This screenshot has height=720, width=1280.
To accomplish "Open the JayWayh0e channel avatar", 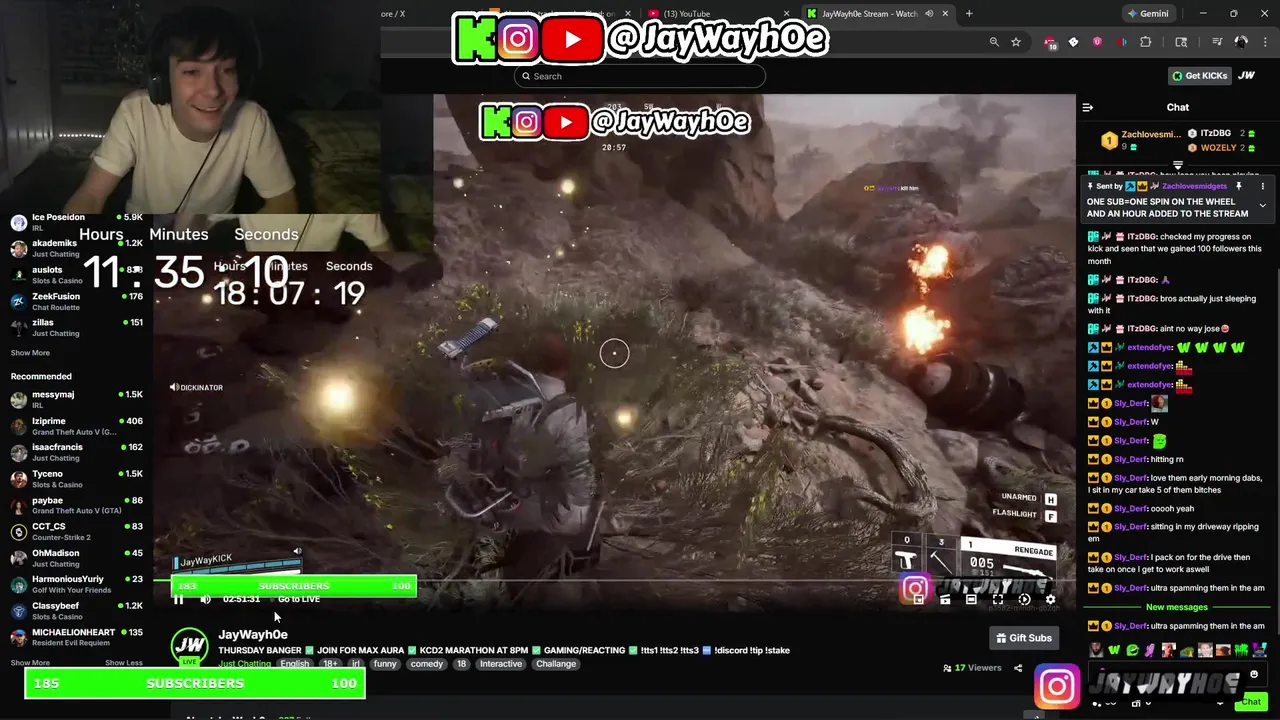I will point(189,645).
